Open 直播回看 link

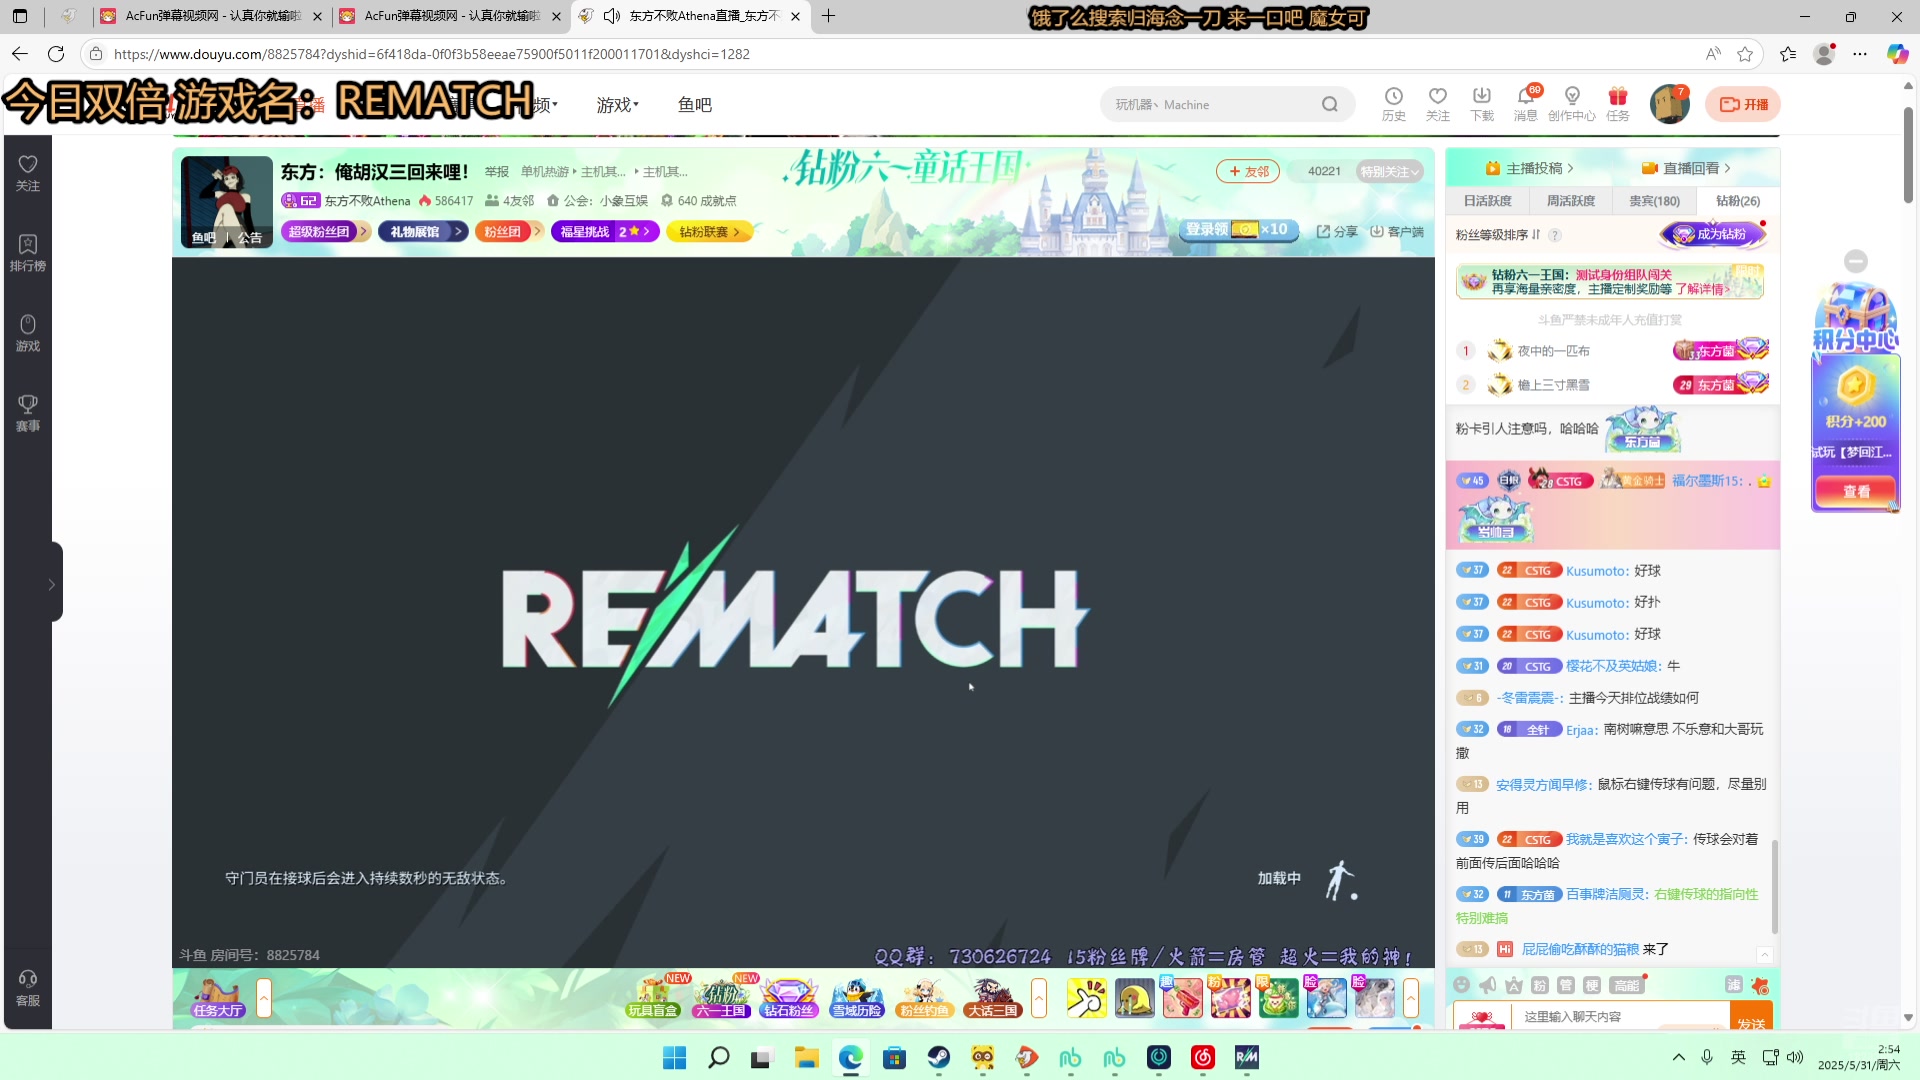pyautogui.click(x=1685, y=168)
